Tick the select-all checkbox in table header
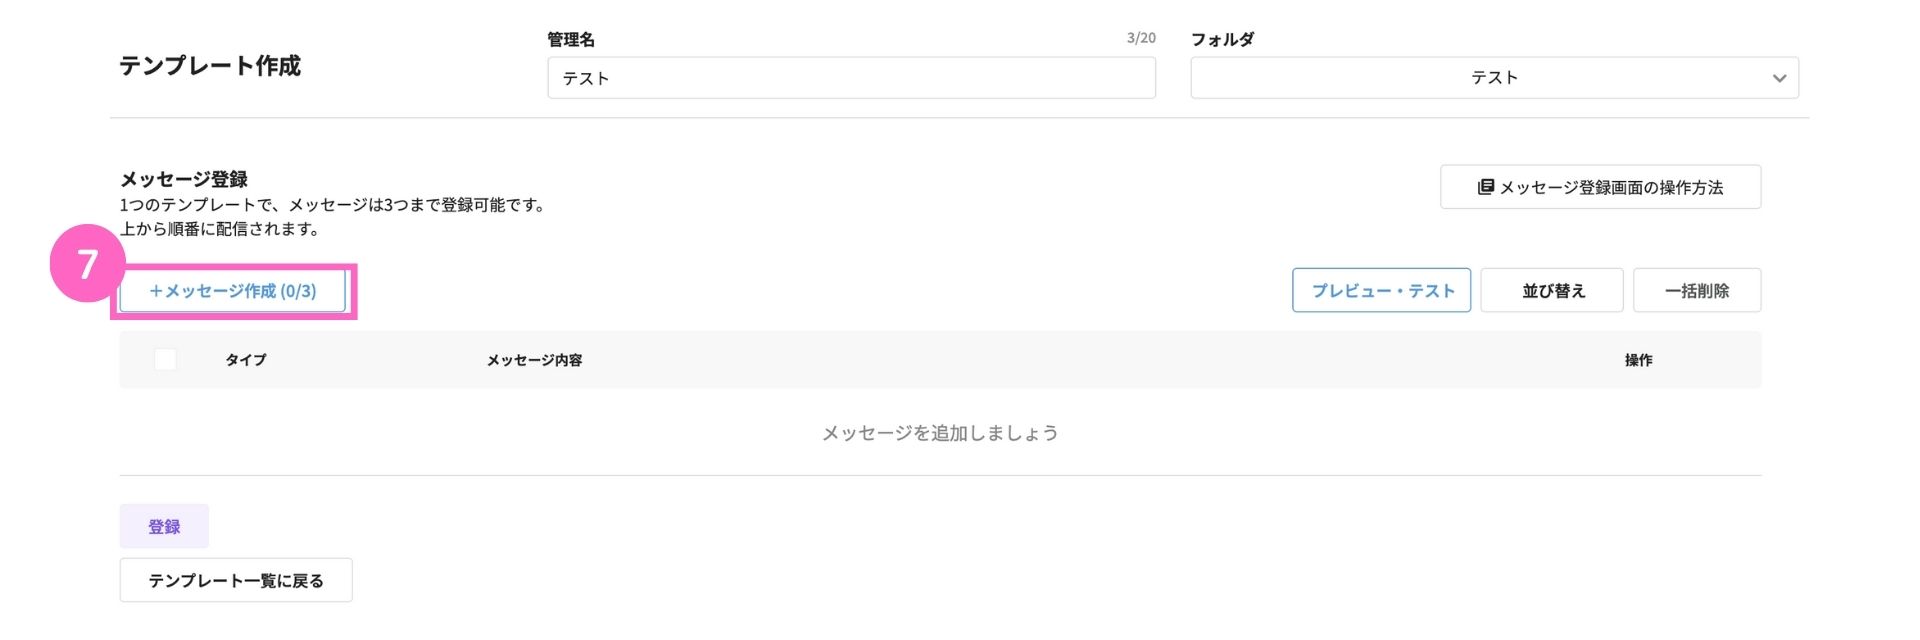The image size is (1920, 640). 166,360
